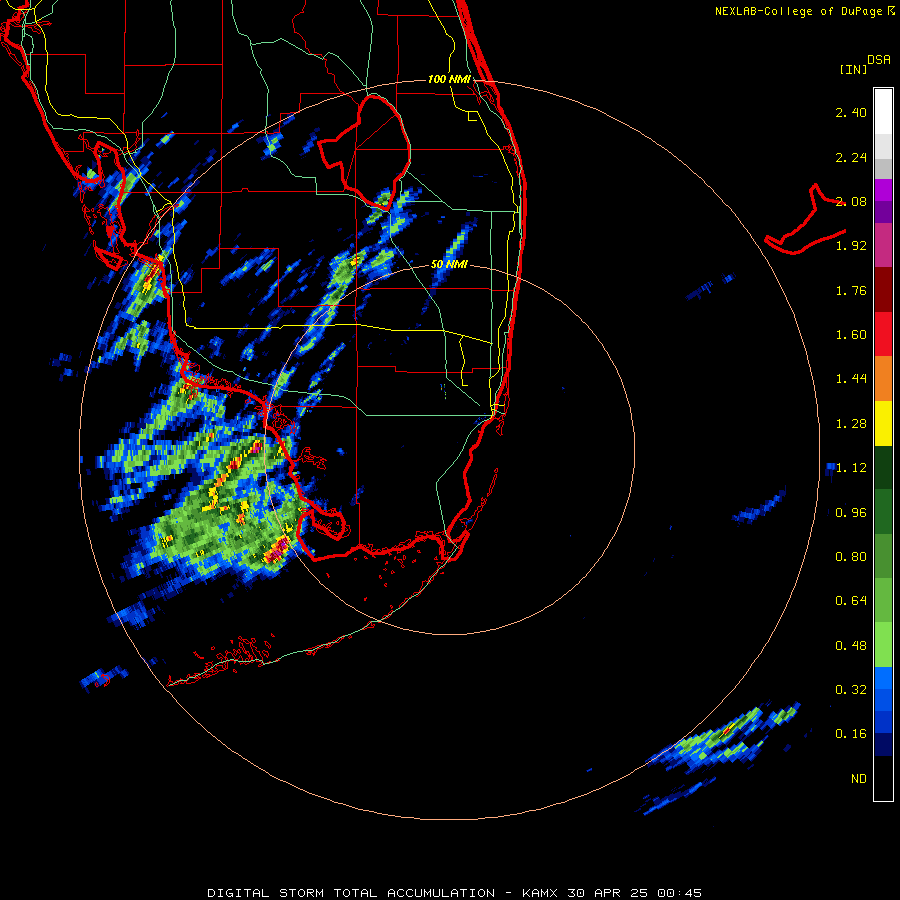Select the 0.16 legend value
This screenshot has width=900, height=900.
click(x=851, y=734)
